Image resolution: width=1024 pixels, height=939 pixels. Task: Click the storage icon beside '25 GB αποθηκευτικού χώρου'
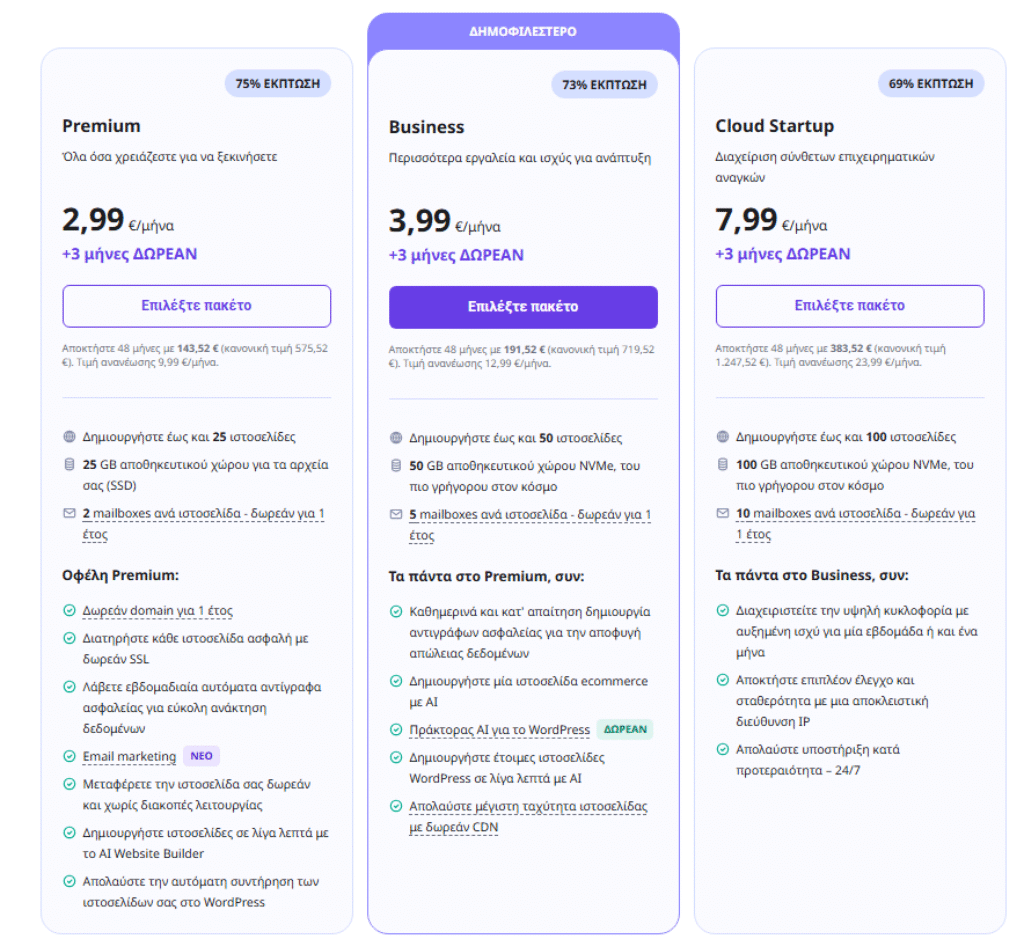[x=69, y=465]
